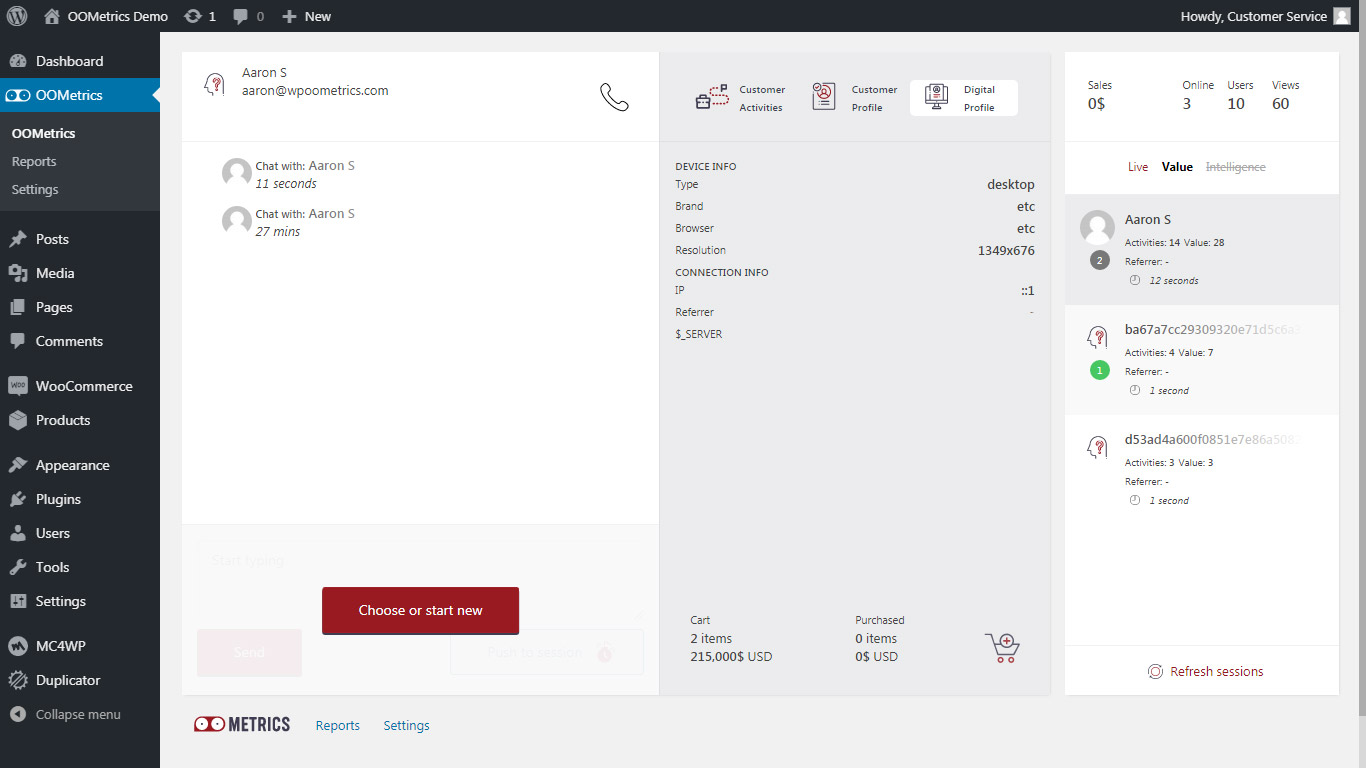Click the Choose or start new button

(x=420, y=610)
